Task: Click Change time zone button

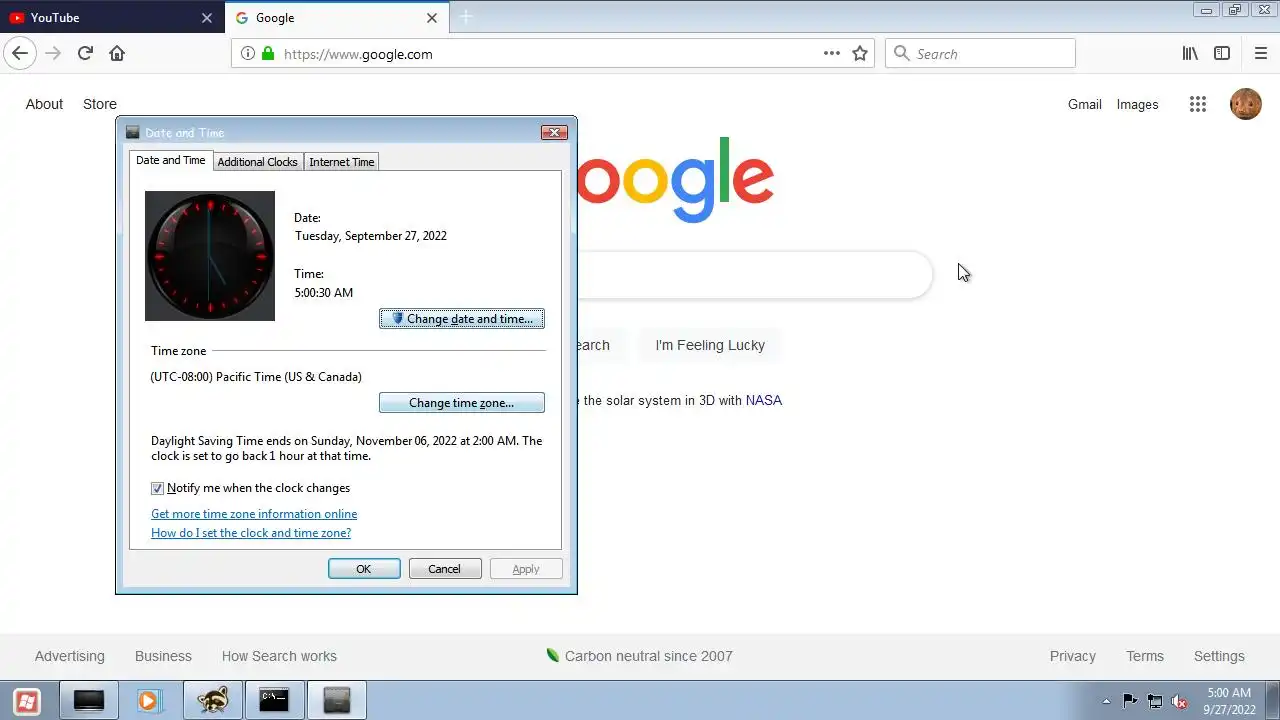Action: click(x=462, y=403)
